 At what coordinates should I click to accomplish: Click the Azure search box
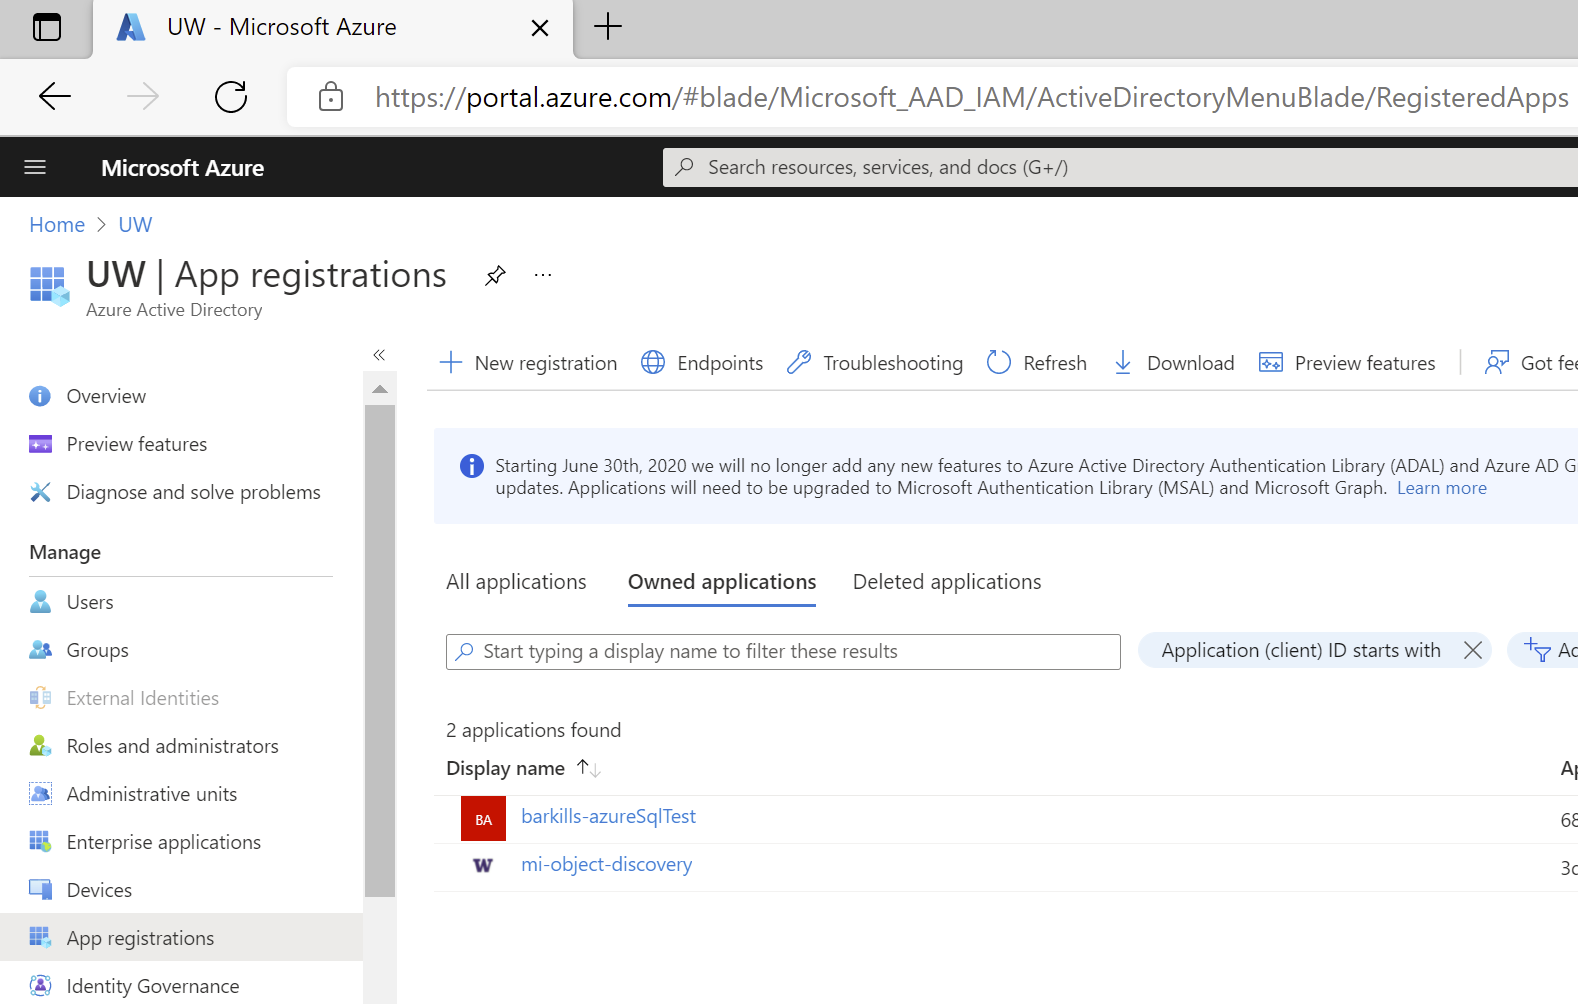click(x=1120, y=167)
